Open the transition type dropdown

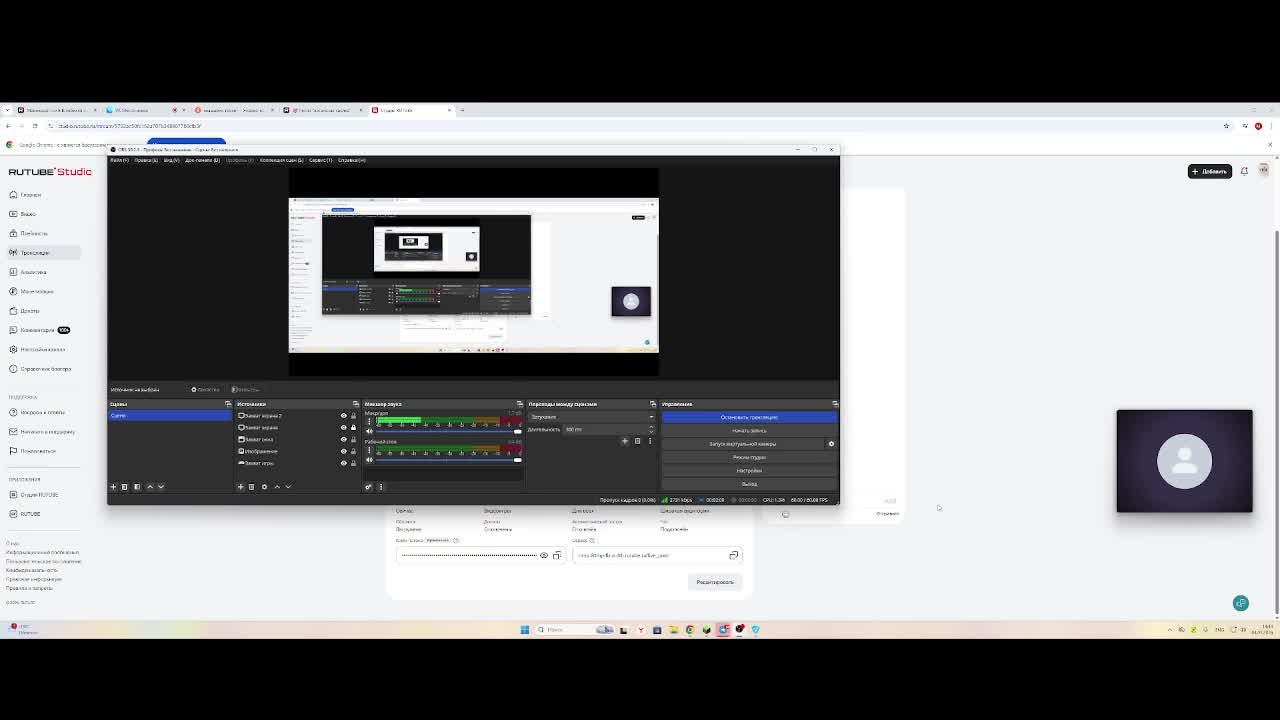[592, 417]
